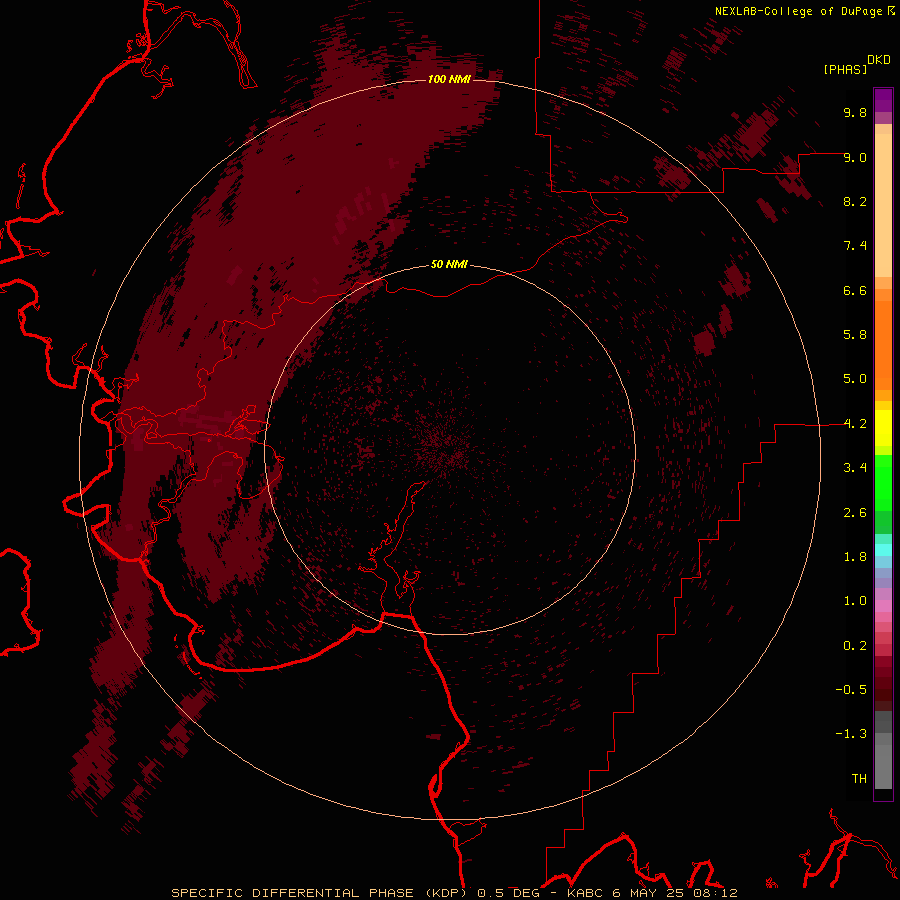The width and height of the screenshot is (900, 900).
Task: Click the 6.6 value on the color scale
Action: point(855,290)
